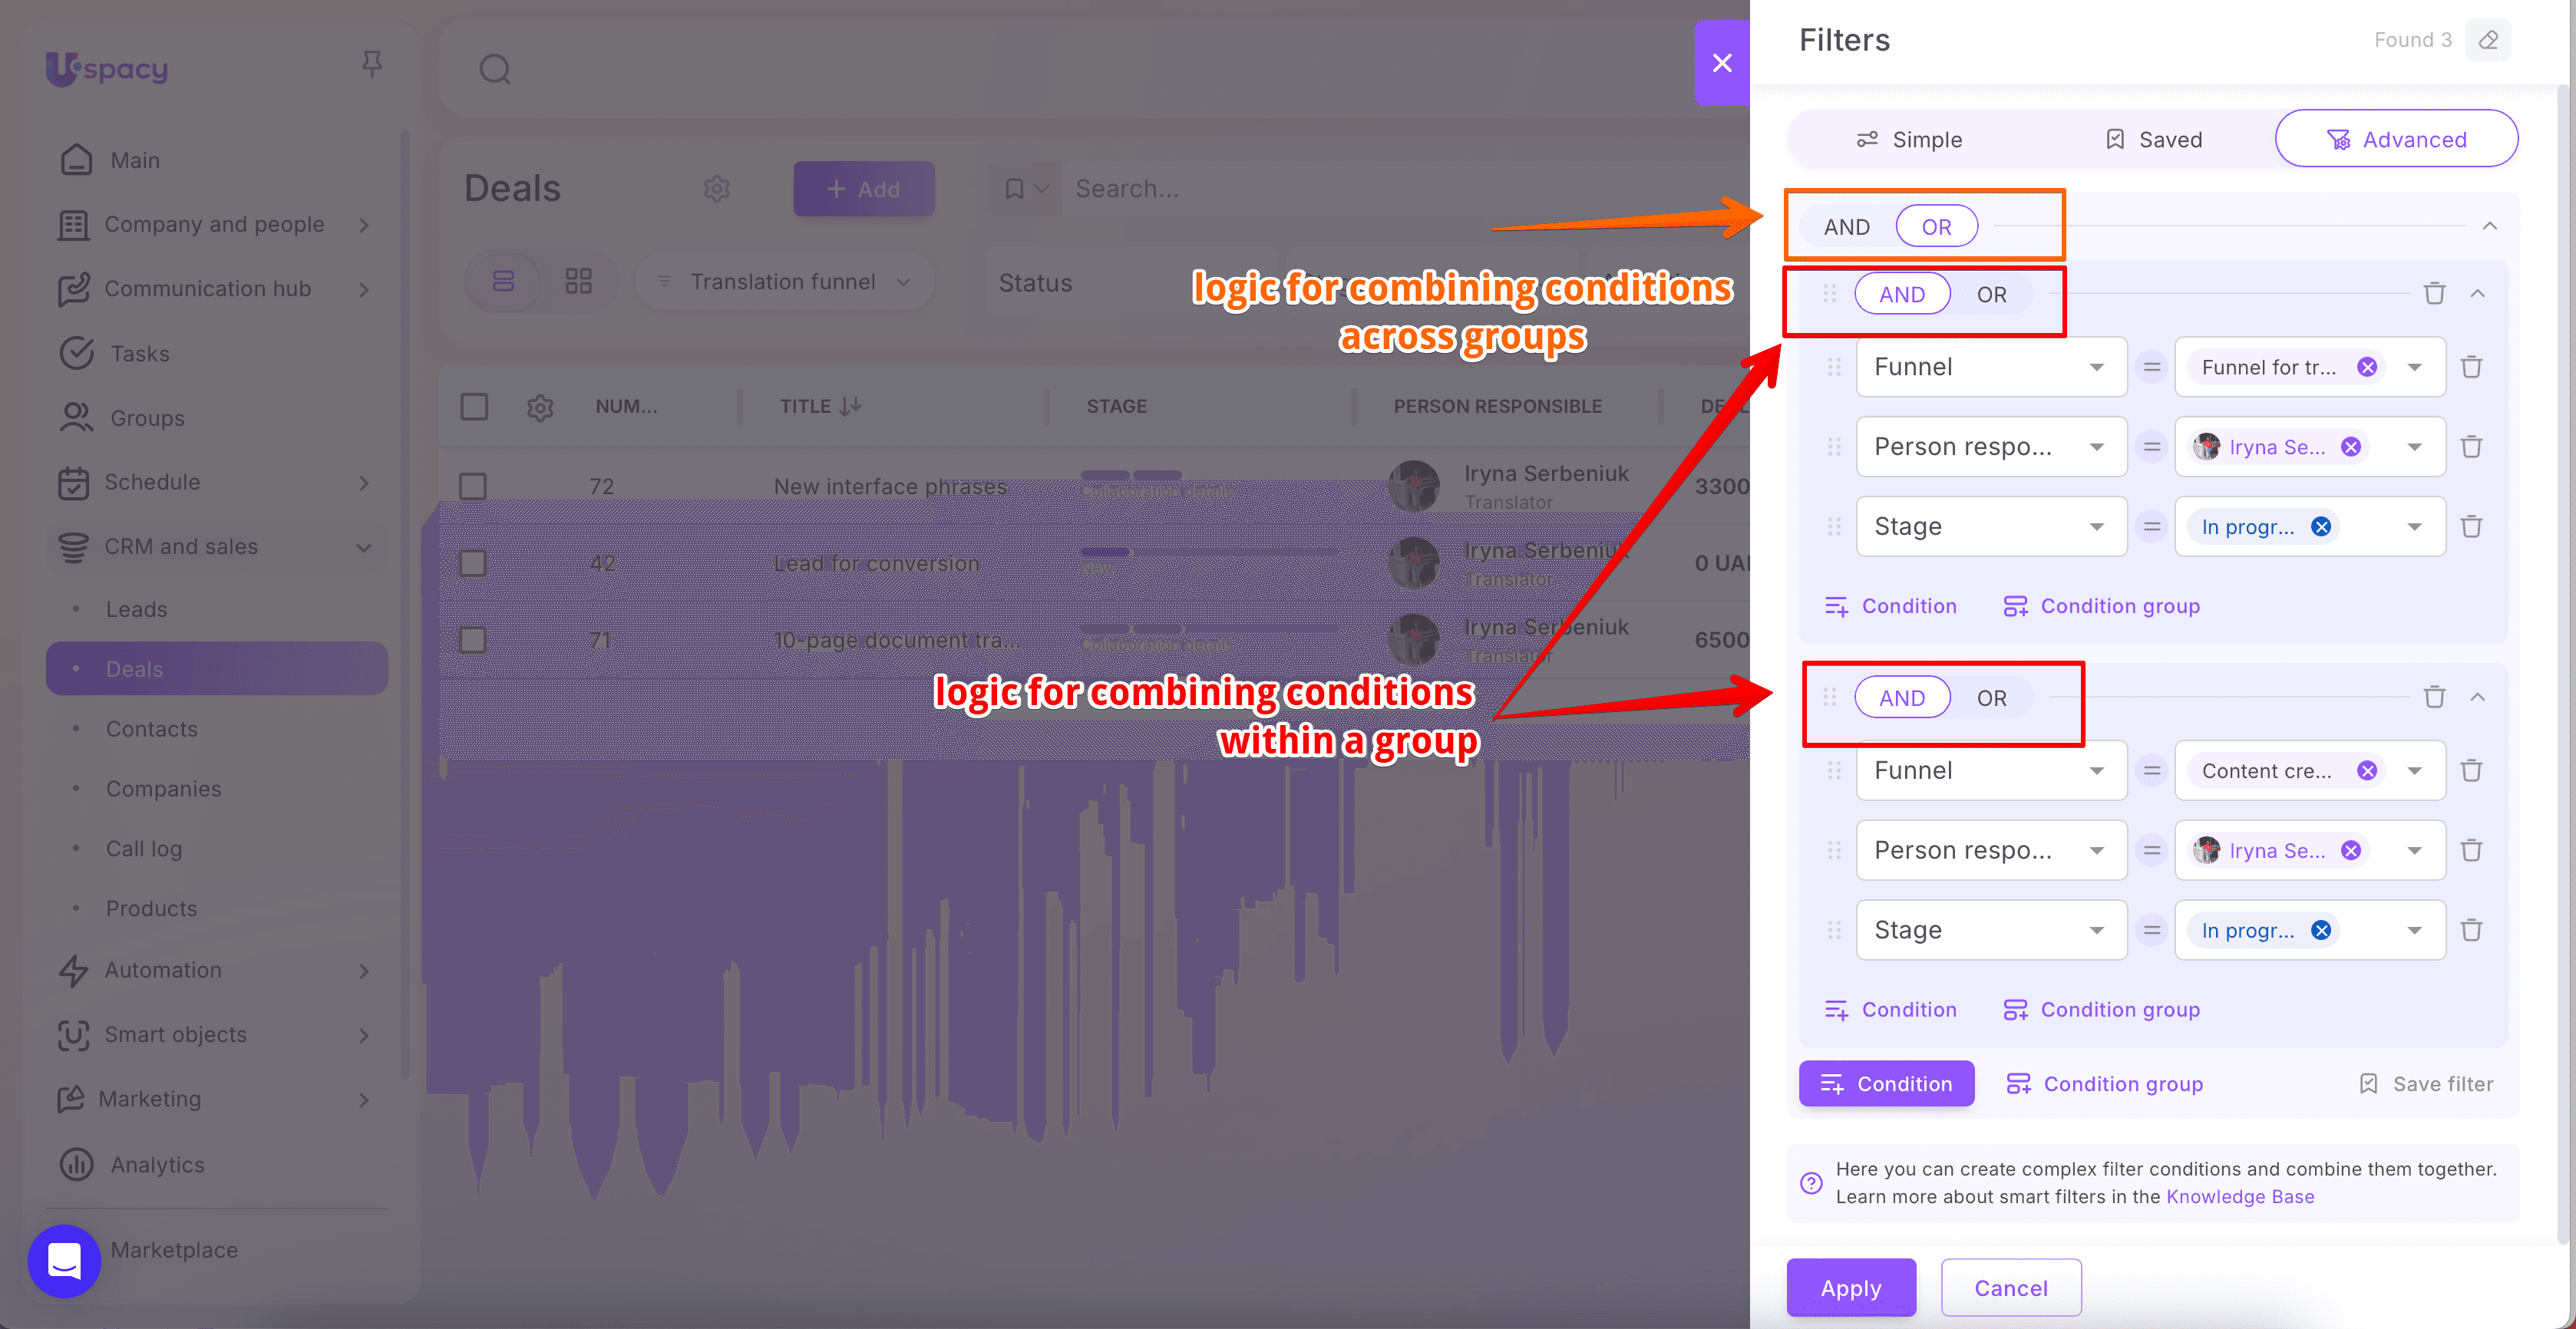Click pin icon in sidebar header

(372, 65)
